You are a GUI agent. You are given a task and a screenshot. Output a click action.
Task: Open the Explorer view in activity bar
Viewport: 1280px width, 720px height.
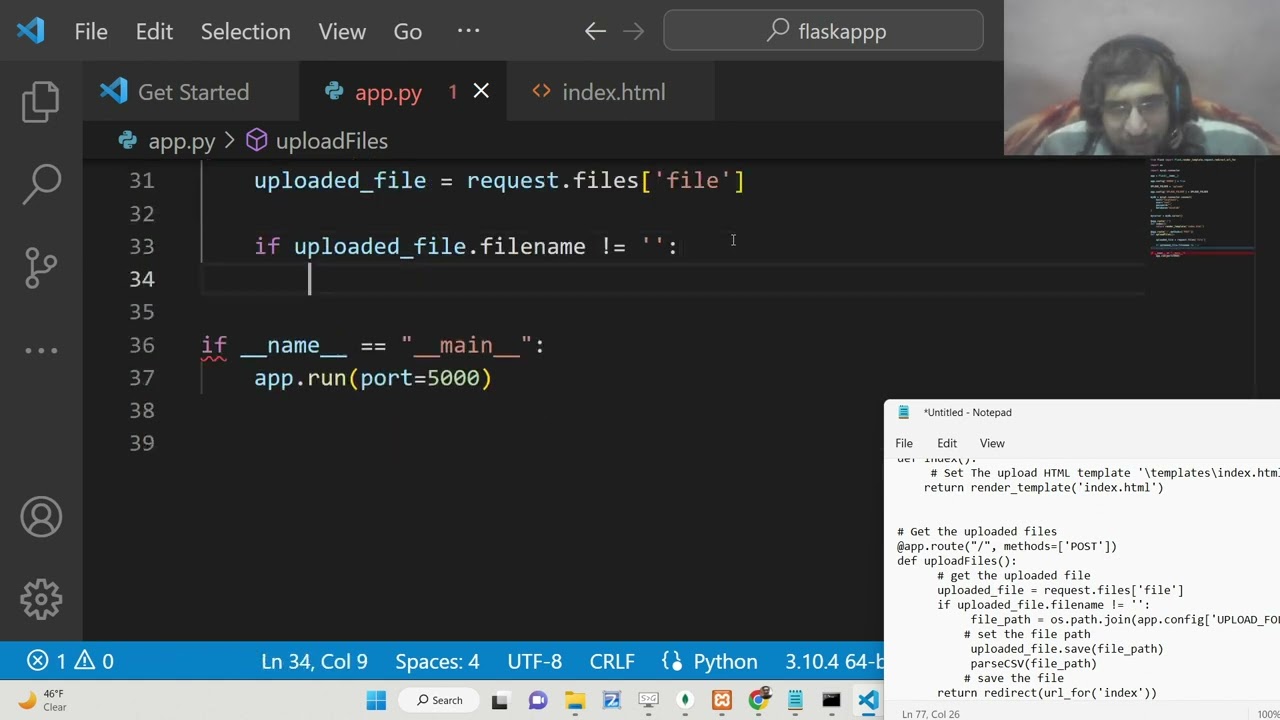coord(41,102)
